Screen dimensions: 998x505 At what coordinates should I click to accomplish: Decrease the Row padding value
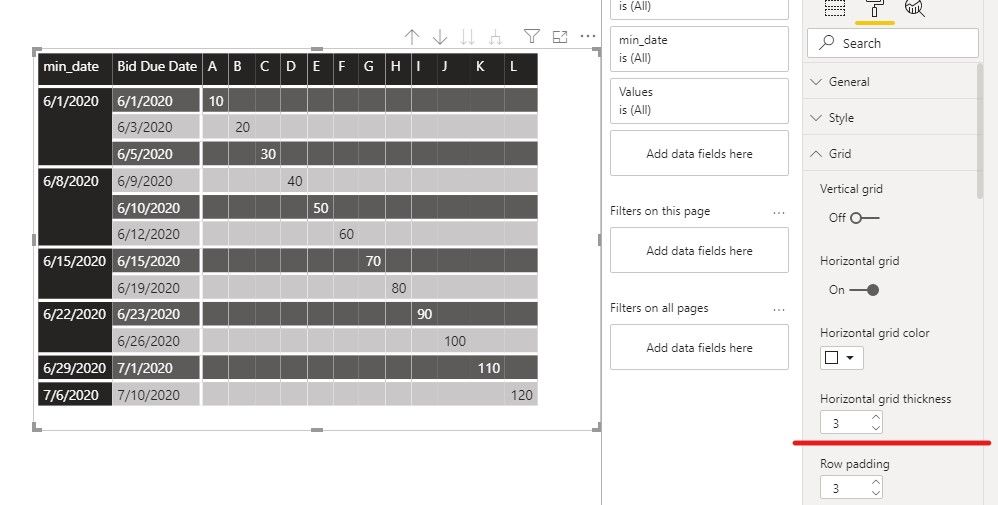[x=876, y=493]
